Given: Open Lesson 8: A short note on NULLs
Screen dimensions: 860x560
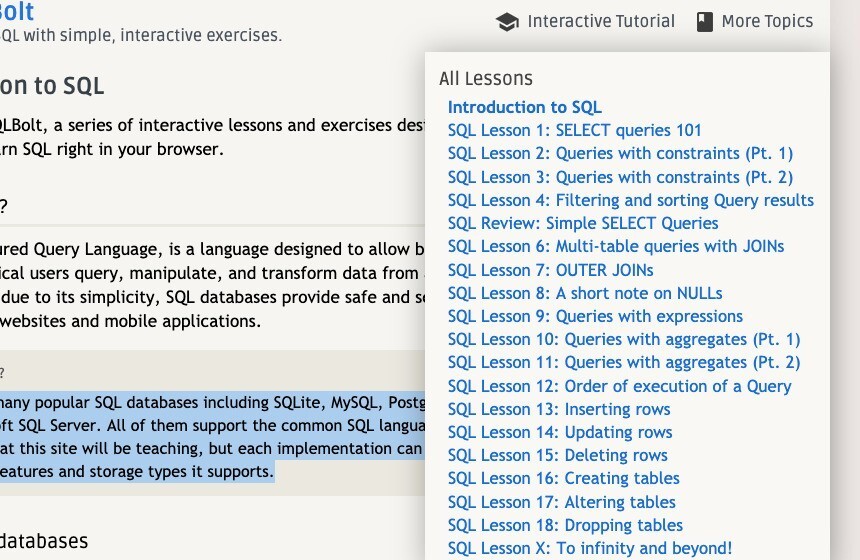Looking at the screenshot, I should click(x=585, y=293).
